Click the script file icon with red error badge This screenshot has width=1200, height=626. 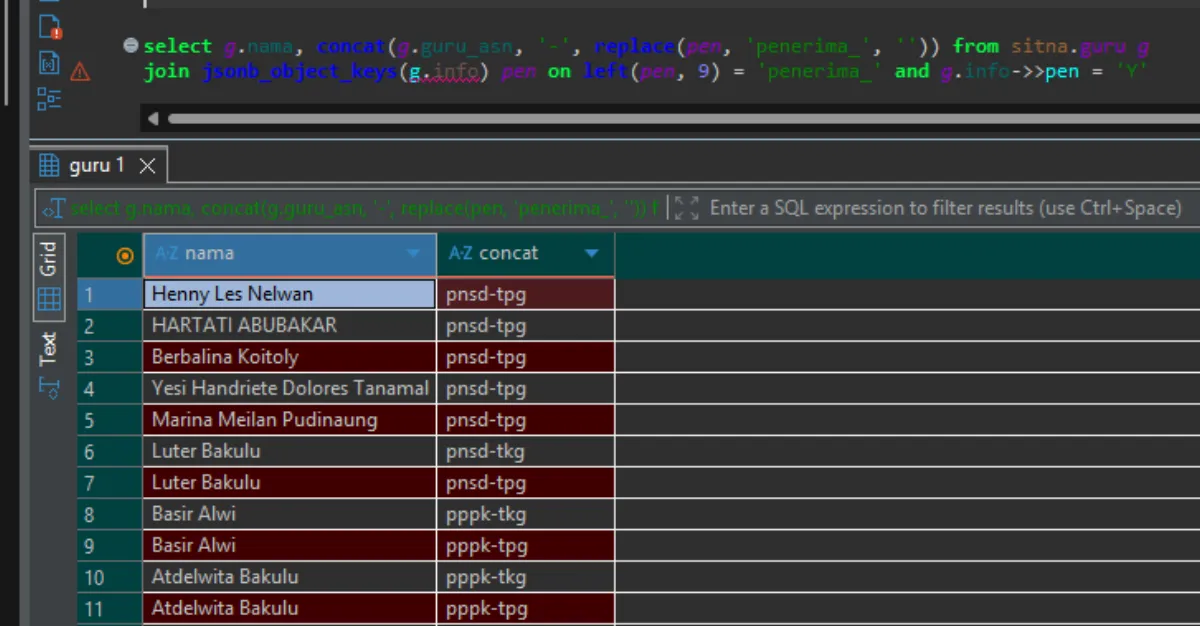[49, 29]
